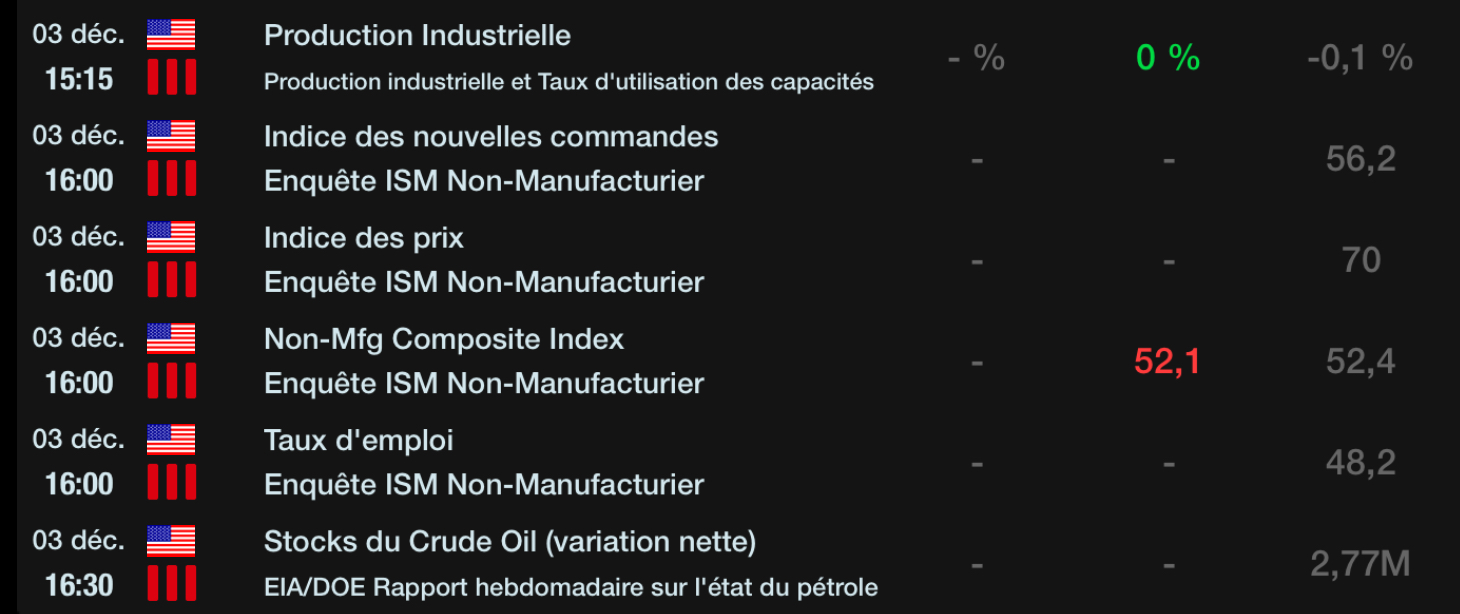Click the 2,77M previous value

click(1359, 564)
